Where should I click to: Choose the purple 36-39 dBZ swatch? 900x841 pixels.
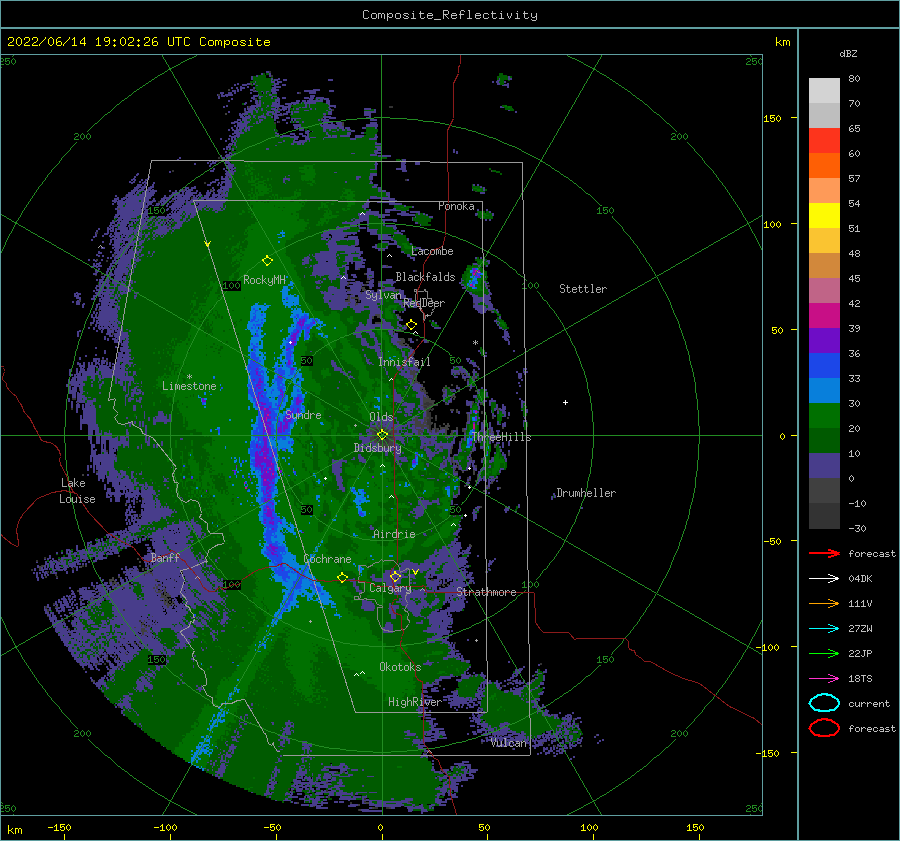(x=824, y=341)
